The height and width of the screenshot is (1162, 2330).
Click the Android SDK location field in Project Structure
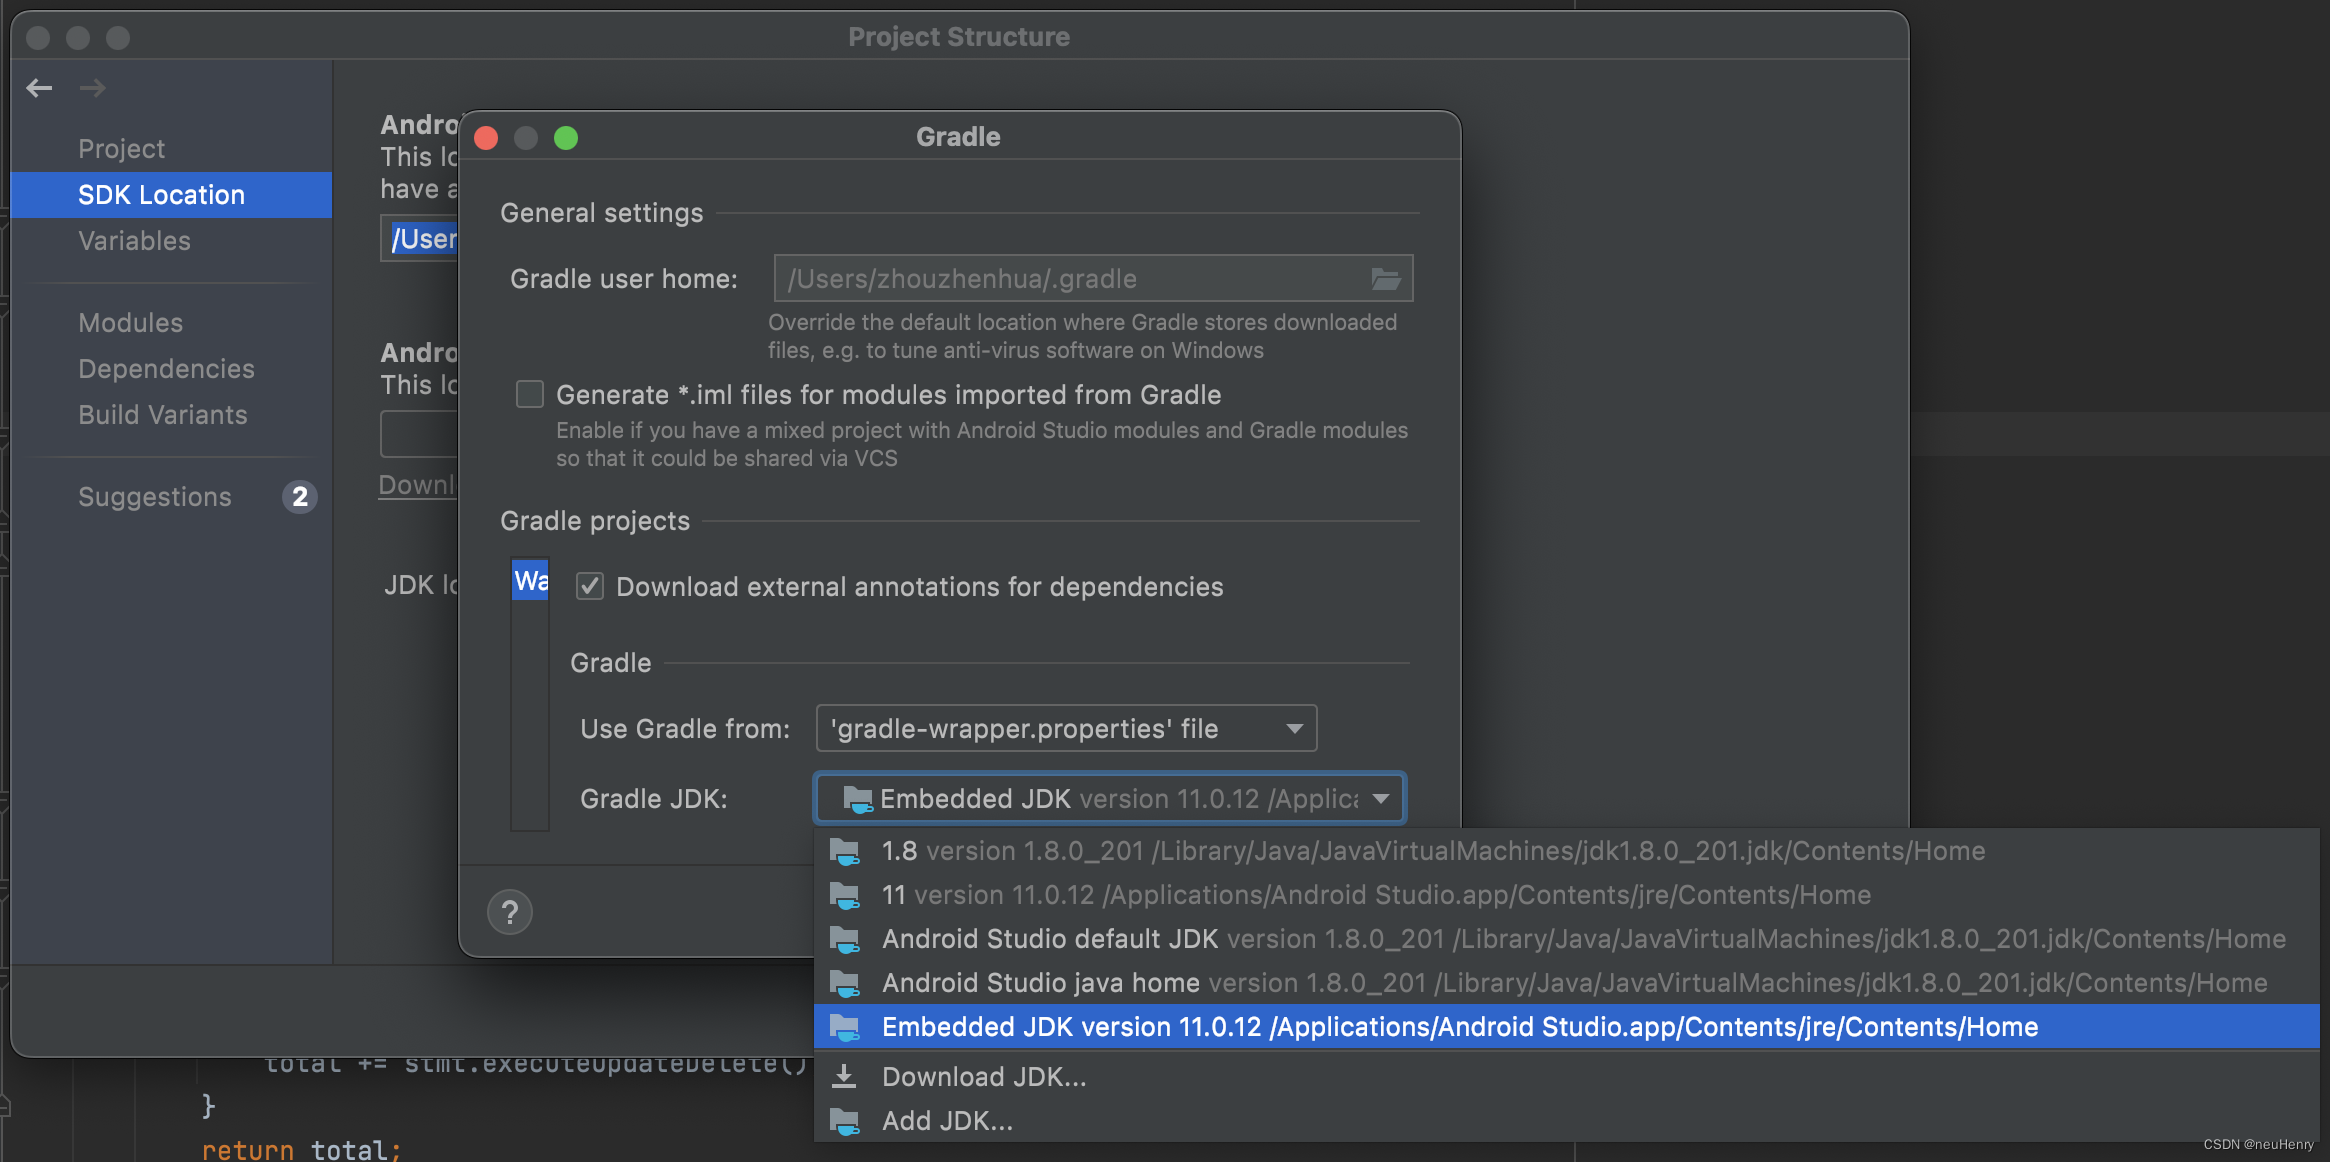420,239
